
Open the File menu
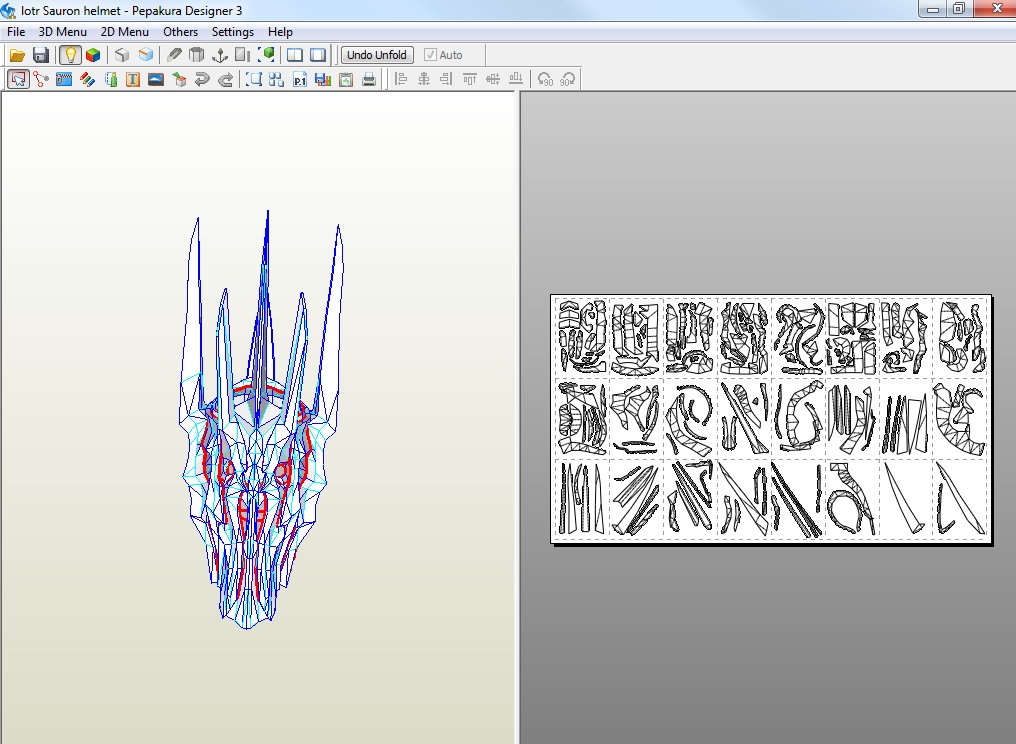pos(16,32)
